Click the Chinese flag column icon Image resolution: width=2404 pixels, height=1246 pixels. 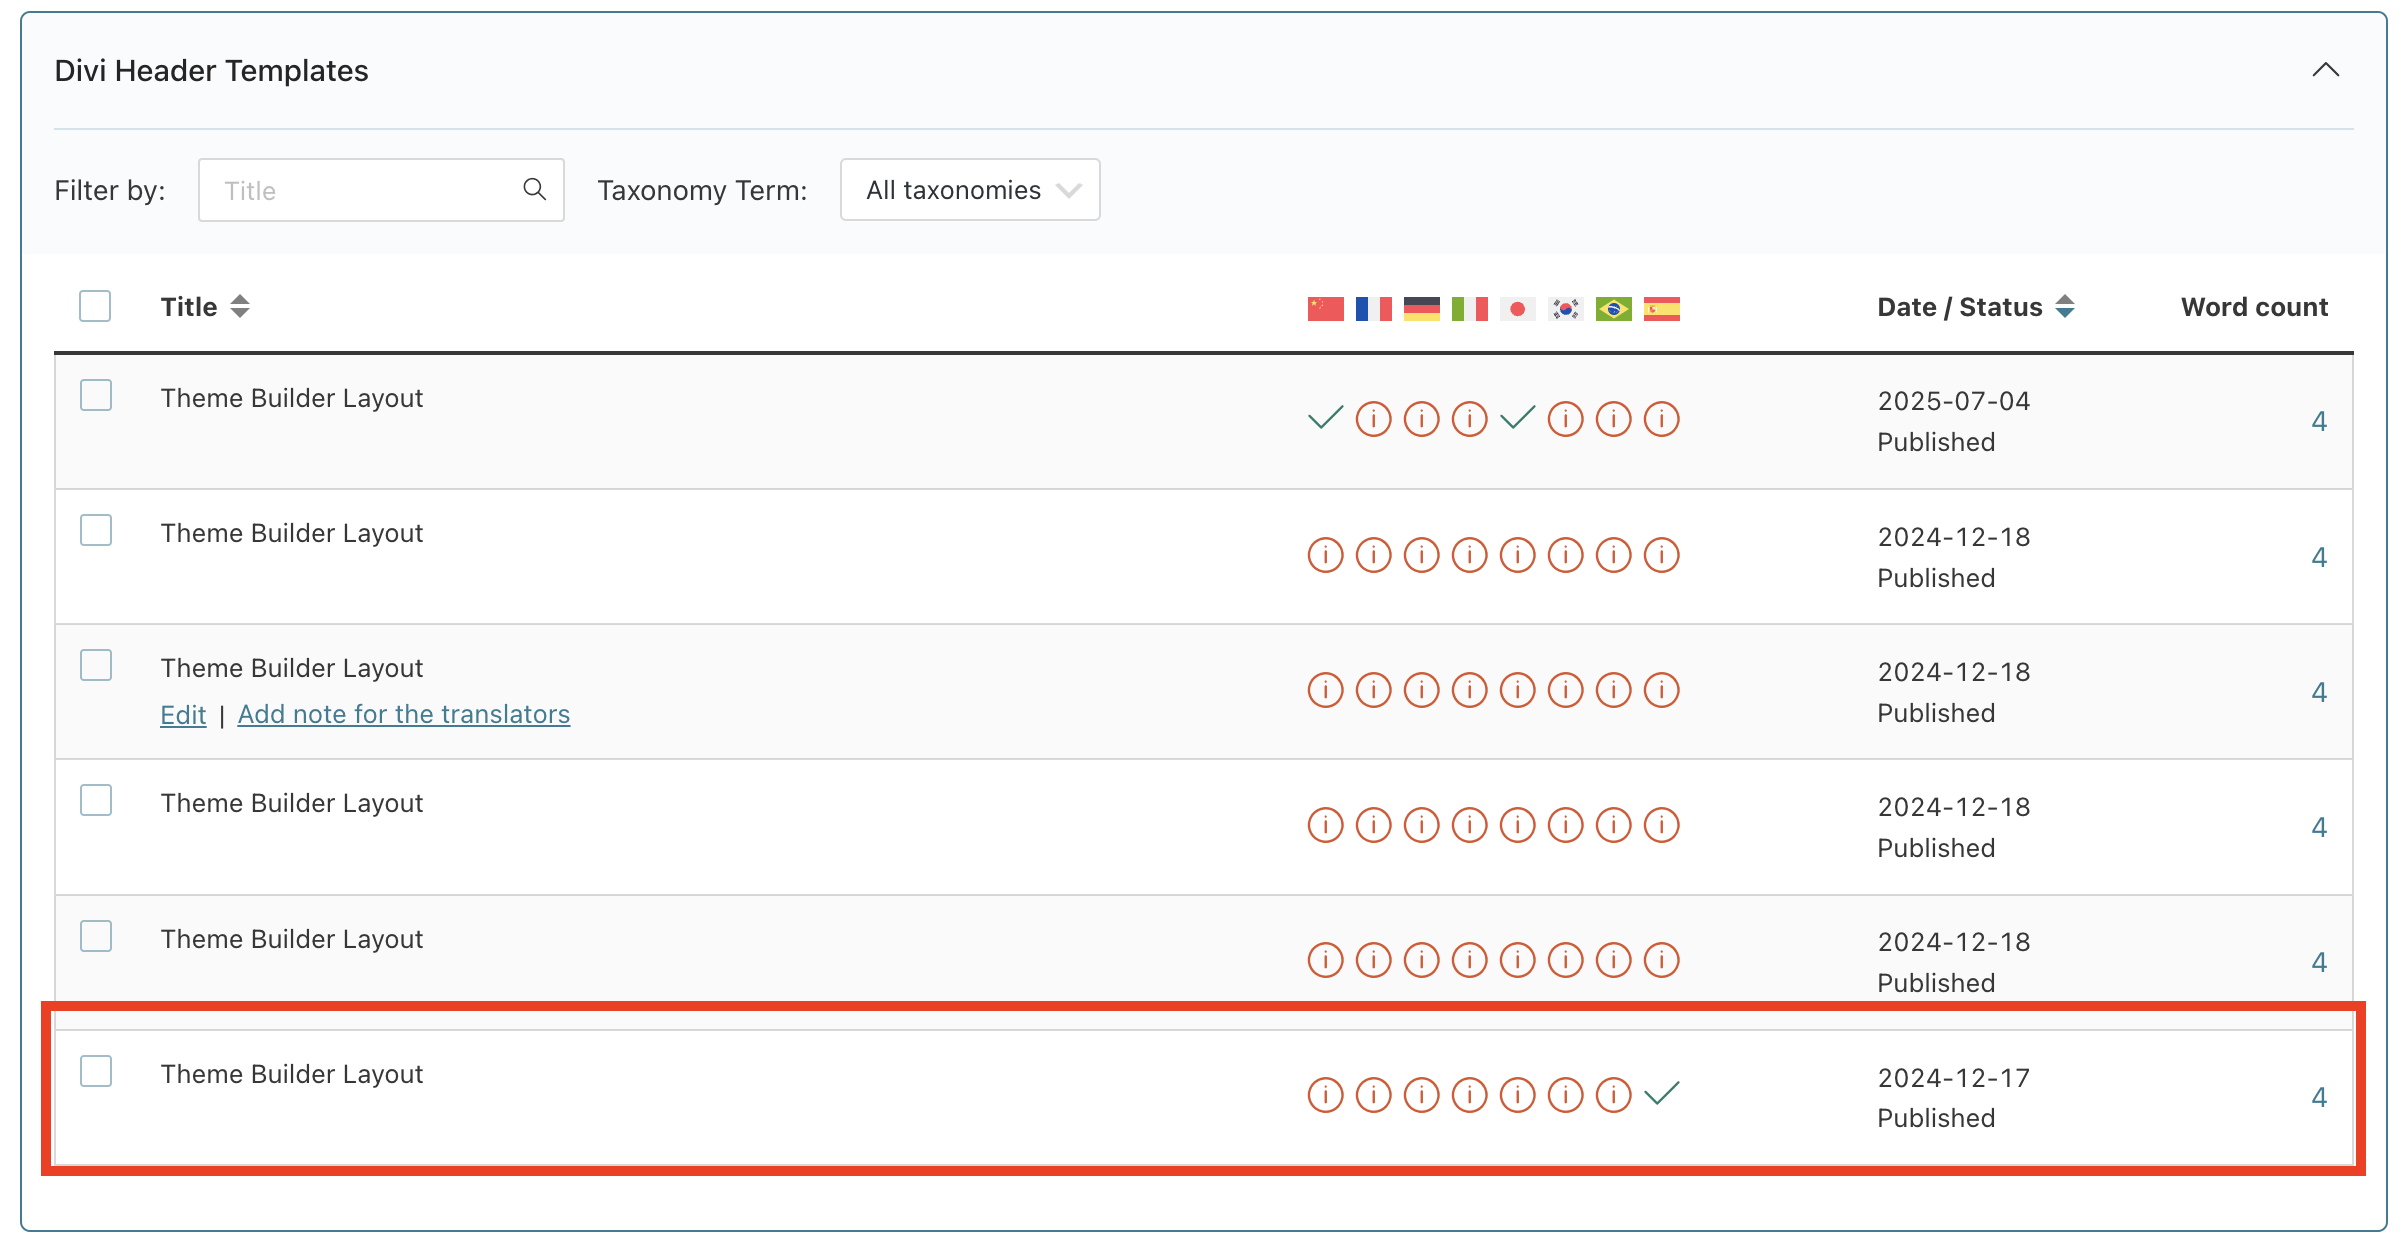tap(1325, 309)
